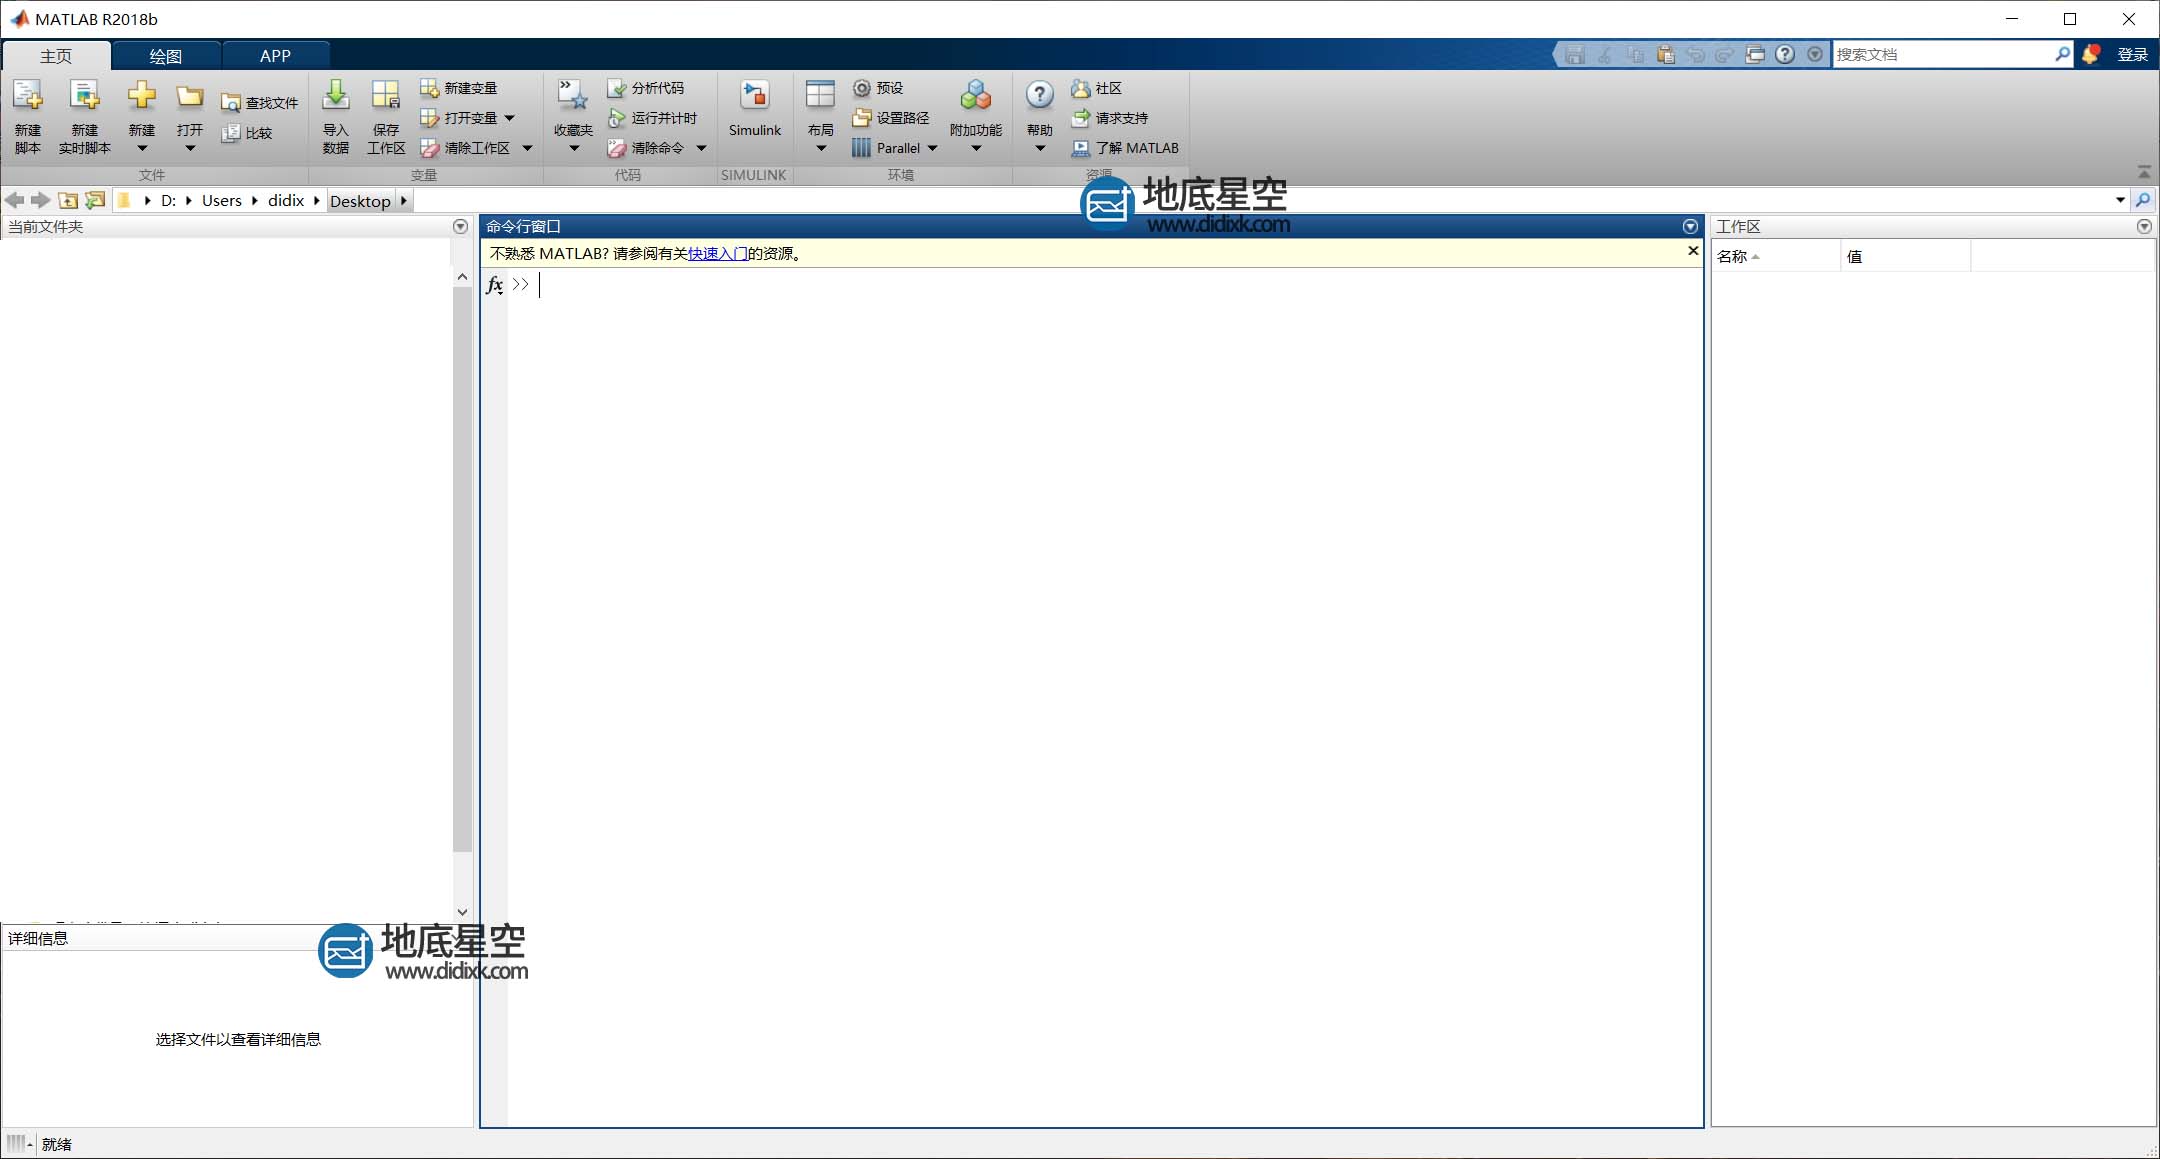This screenshot has width=2160, height=1159.
Task: Open the 帮助 help icon
Action: (1040, 96)
